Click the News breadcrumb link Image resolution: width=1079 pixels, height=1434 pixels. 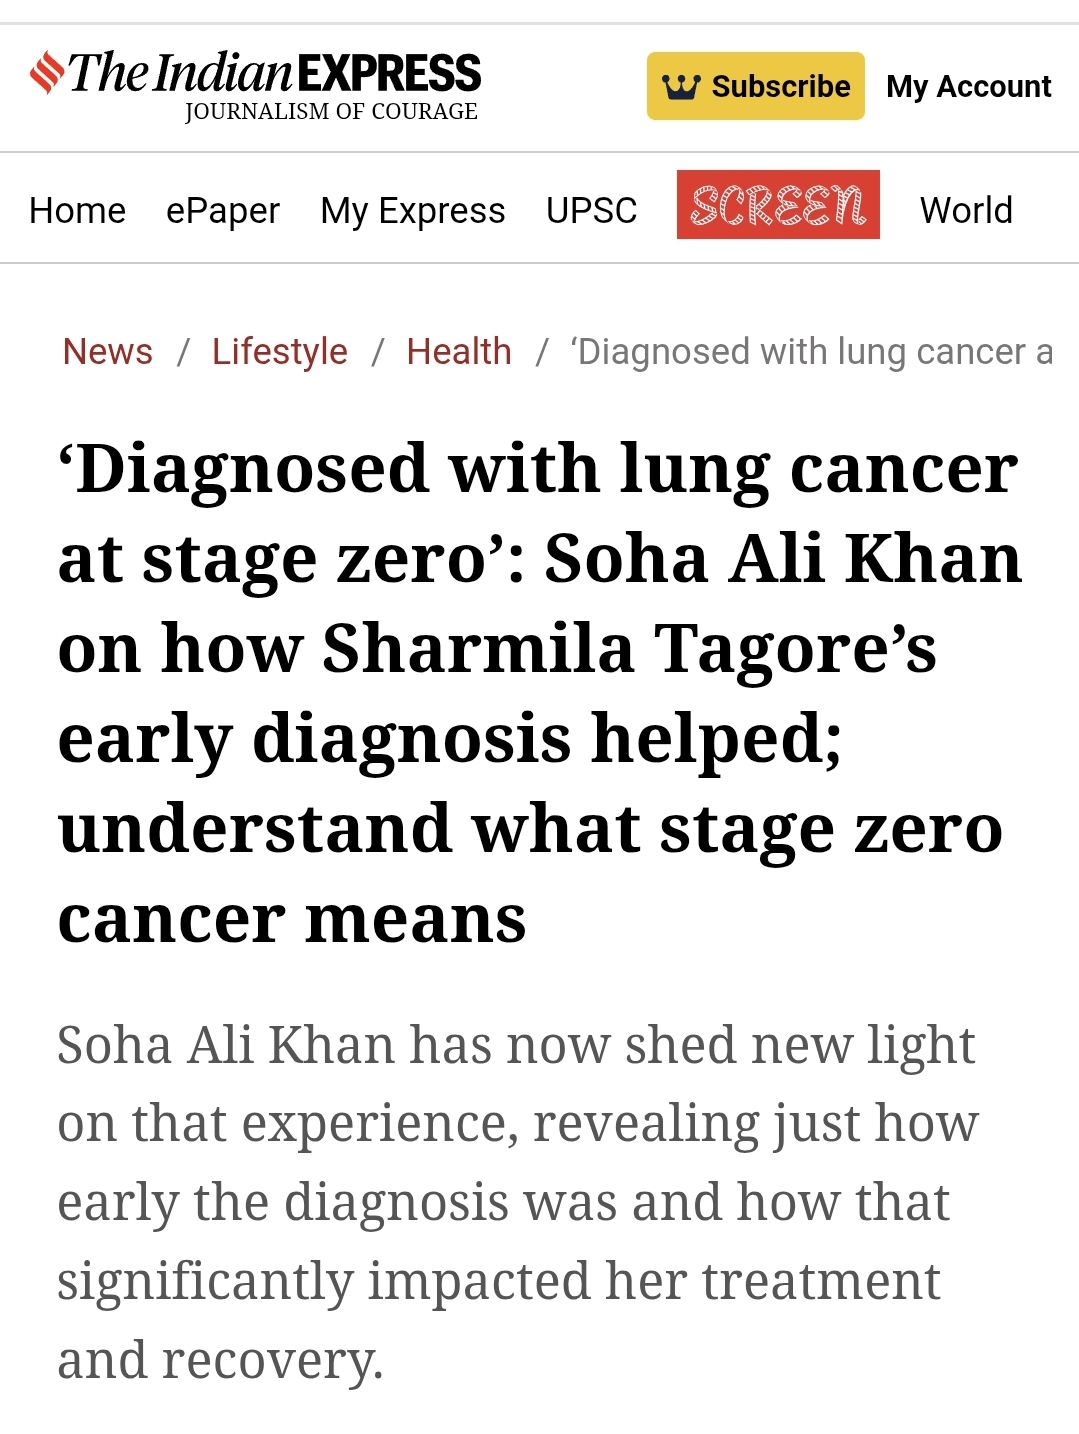point(107,352)
